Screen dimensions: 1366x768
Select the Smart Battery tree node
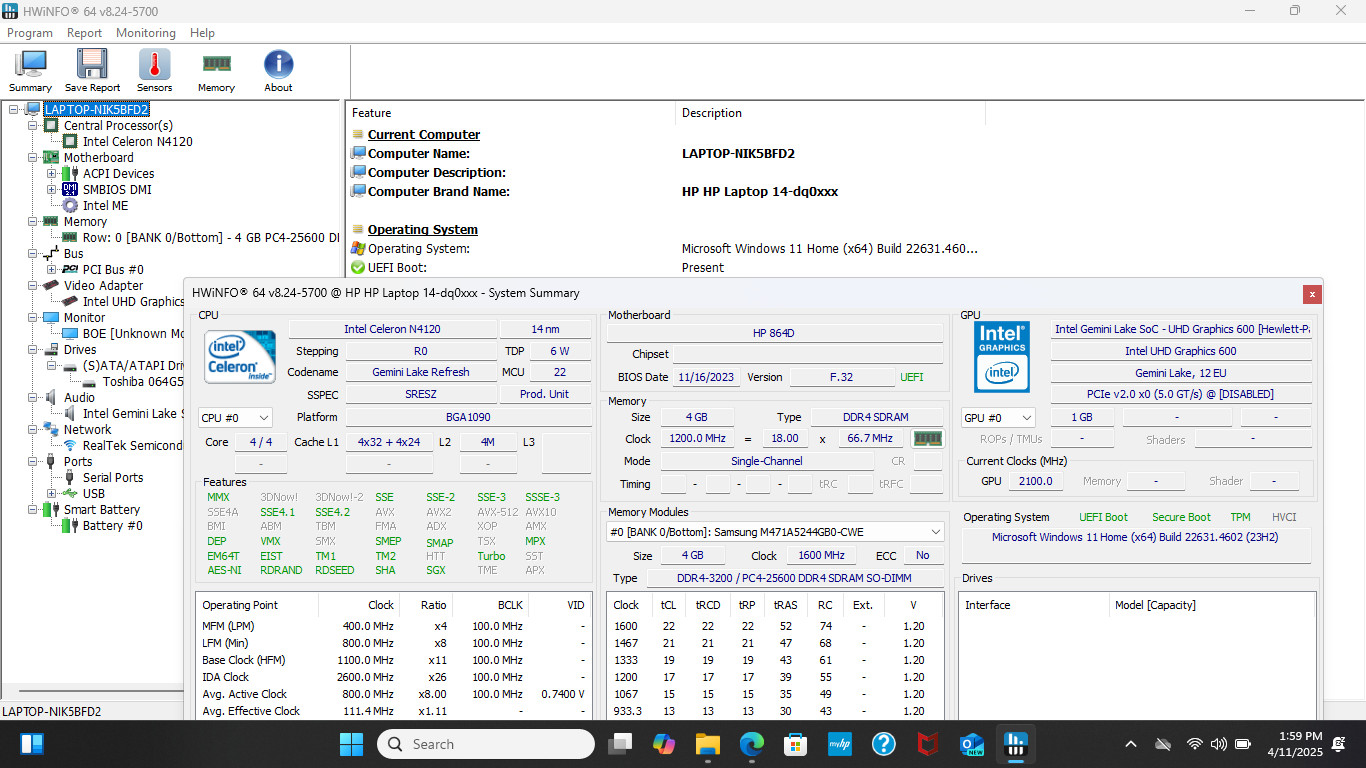(x=102, y=510)
